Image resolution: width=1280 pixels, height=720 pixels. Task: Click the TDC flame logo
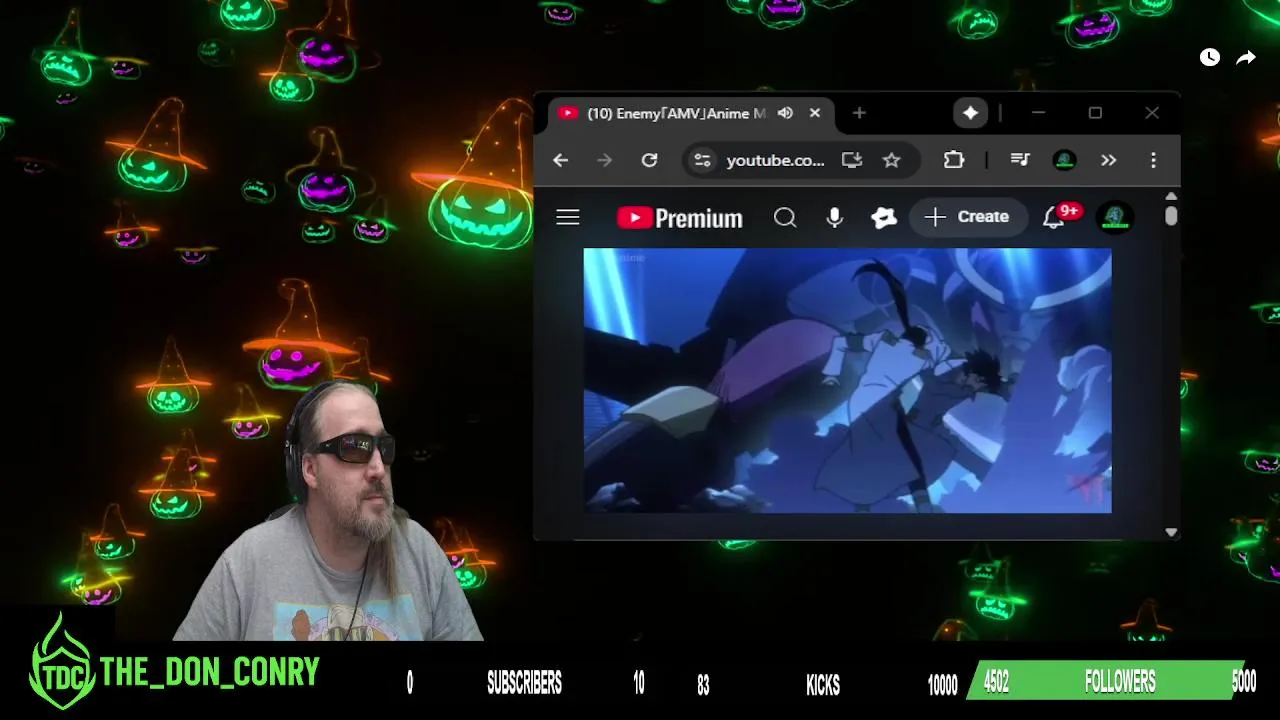click(62, 664)
